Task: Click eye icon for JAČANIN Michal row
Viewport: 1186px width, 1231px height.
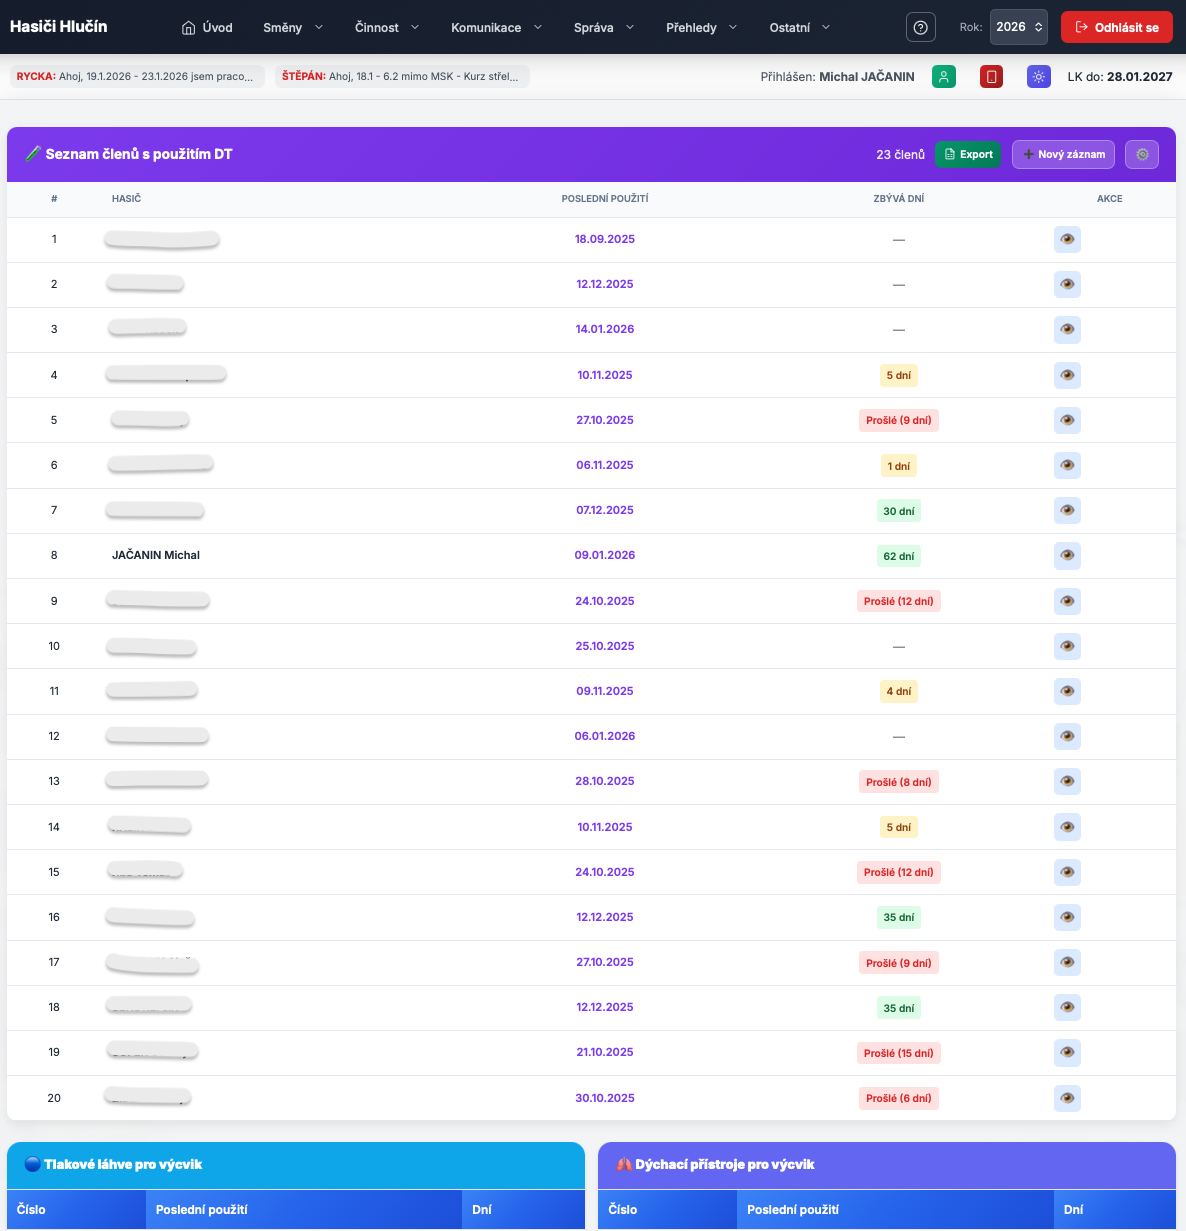Action: click(1067, 556)
